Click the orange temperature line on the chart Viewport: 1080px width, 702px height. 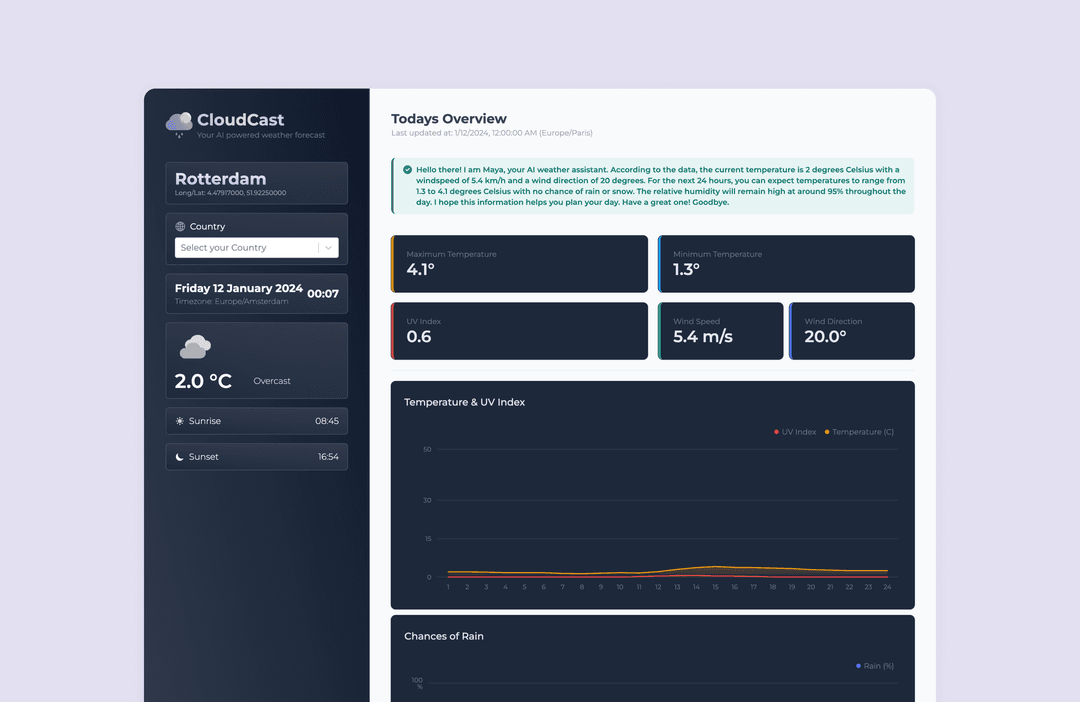715,566
